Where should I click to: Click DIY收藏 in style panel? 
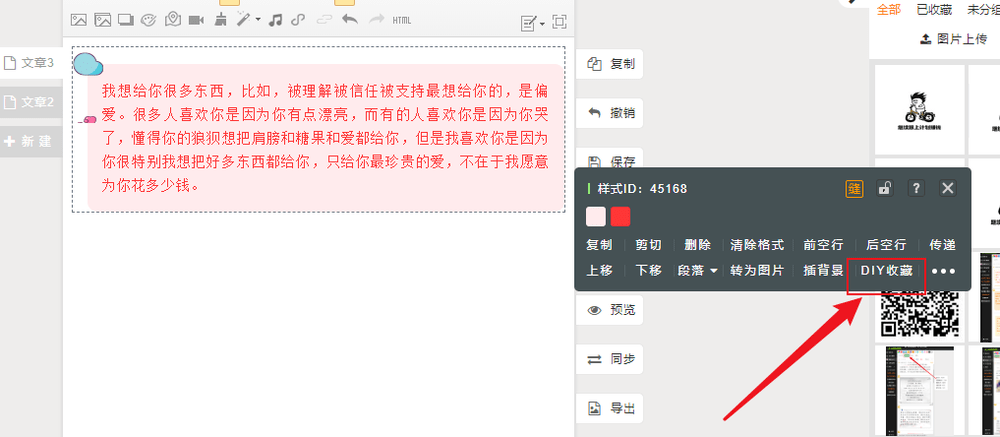[886, 270]
